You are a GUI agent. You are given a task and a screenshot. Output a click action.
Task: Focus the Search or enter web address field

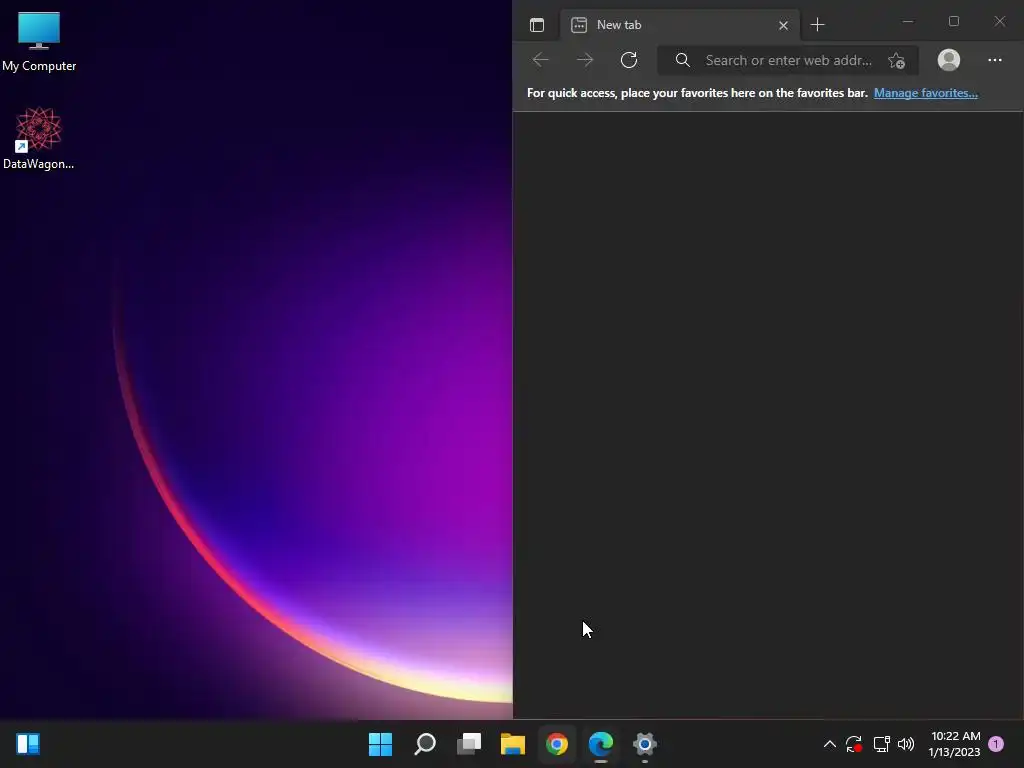point(788,60)
